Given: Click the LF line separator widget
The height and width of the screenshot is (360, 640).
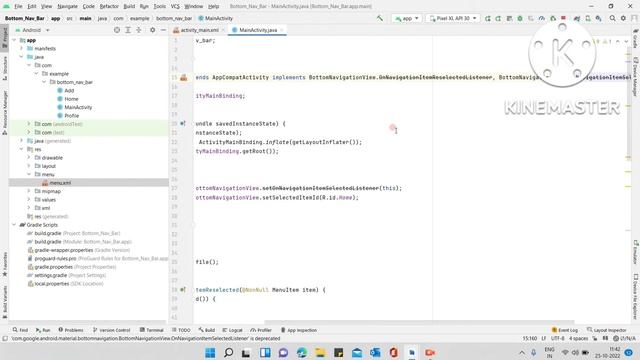Looking at the screenshot, I should point(544,338).
